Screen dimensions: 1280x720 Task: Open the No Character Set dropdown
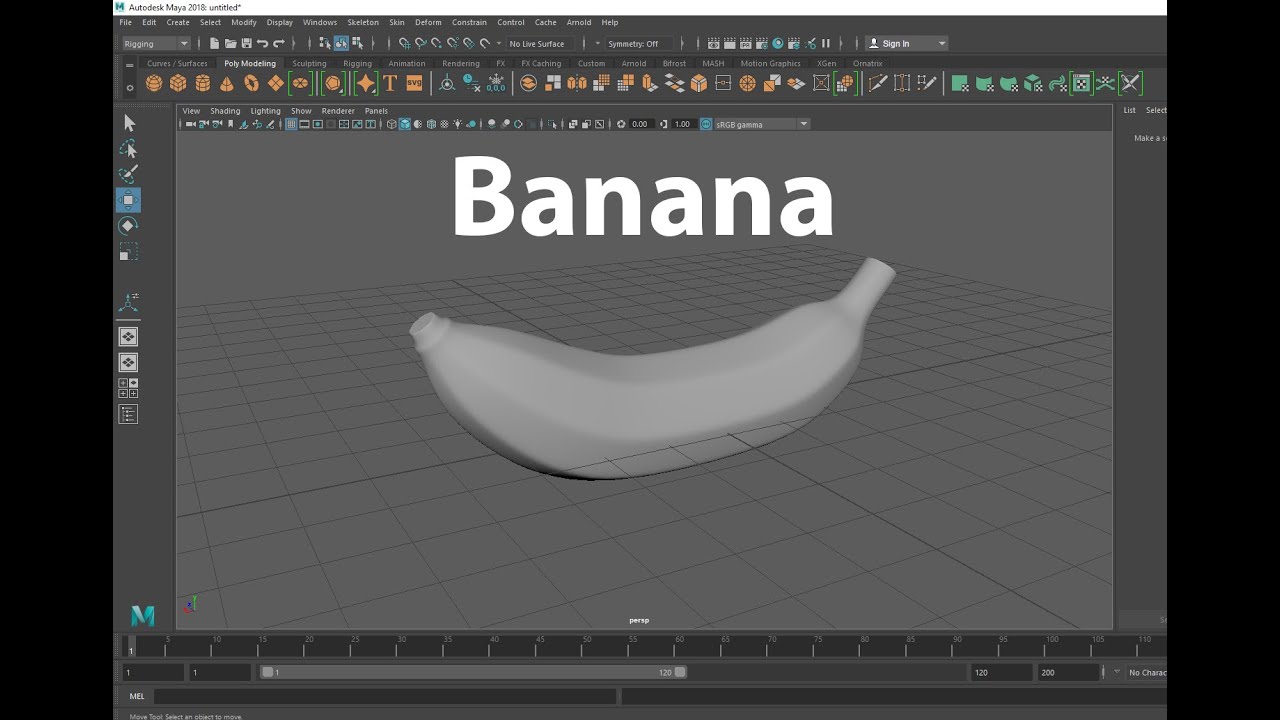point(1146,673)
